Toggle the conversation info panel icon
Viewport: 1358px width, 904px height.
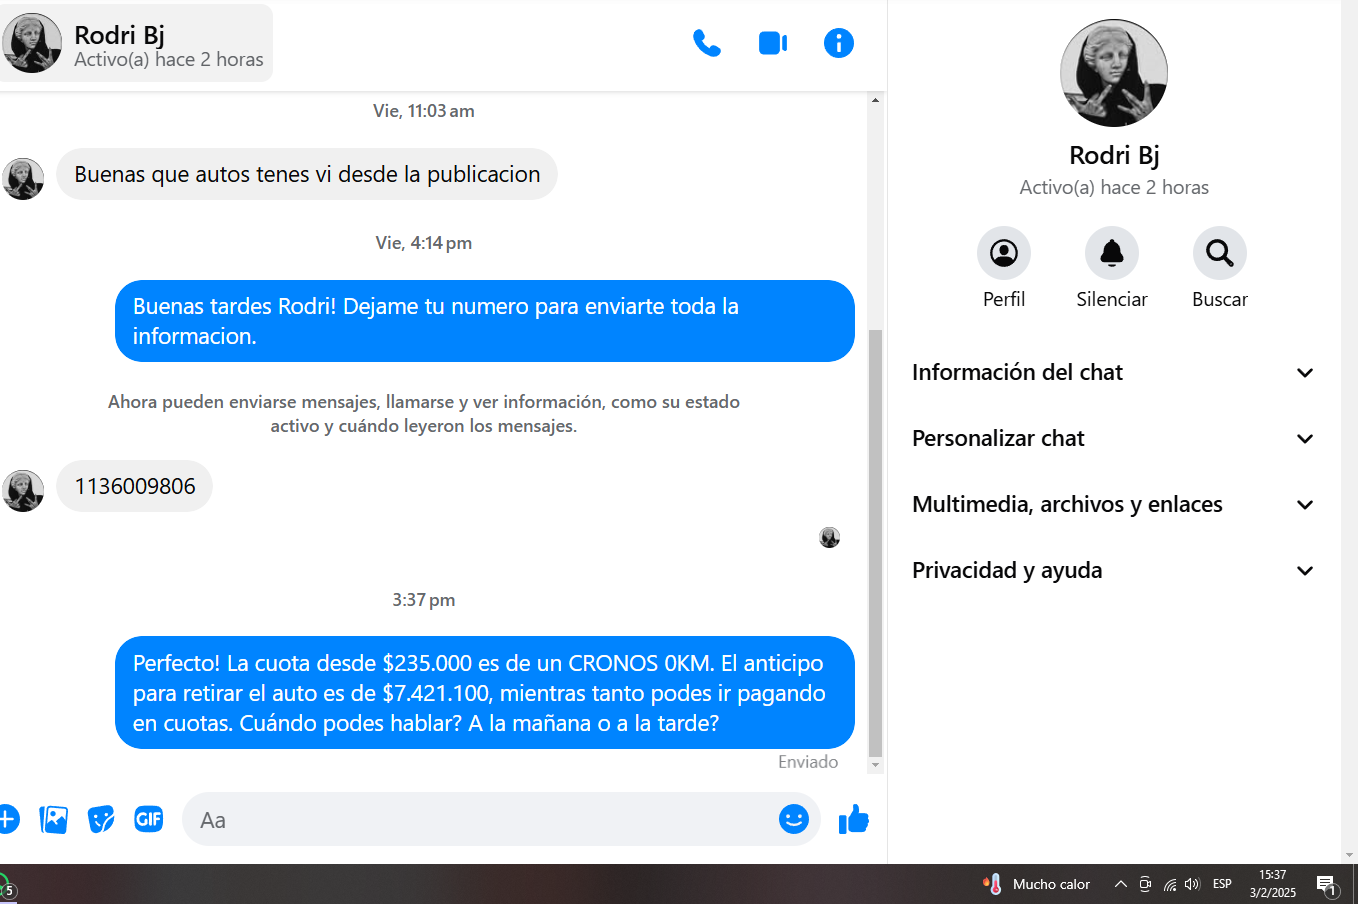pos(838,43)
